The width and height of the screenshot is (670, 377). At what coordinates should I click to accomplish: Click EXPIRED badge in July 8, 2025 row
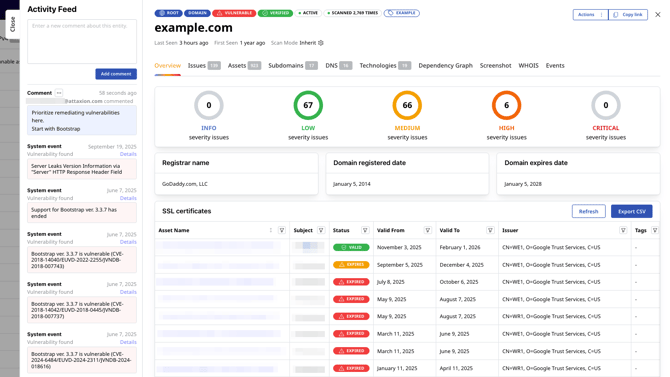pos(351,282)
